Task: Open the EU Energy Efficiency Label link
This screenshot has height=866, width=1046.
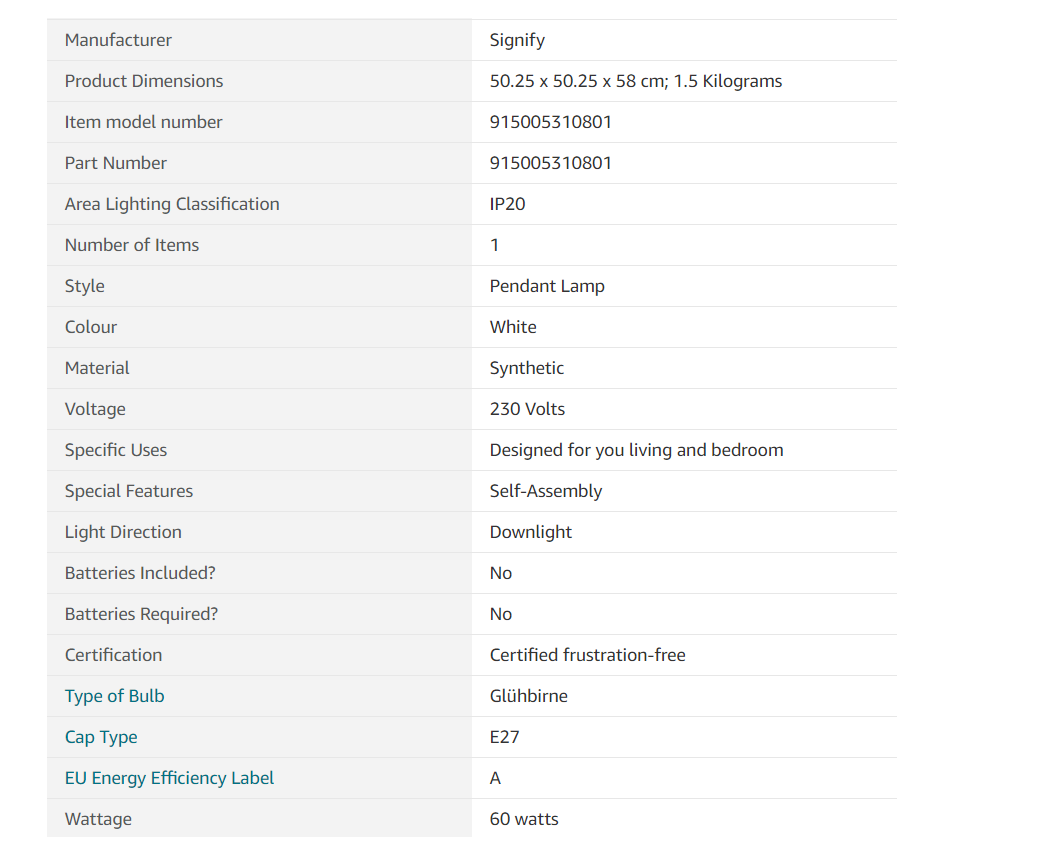Action: (169, 778)
